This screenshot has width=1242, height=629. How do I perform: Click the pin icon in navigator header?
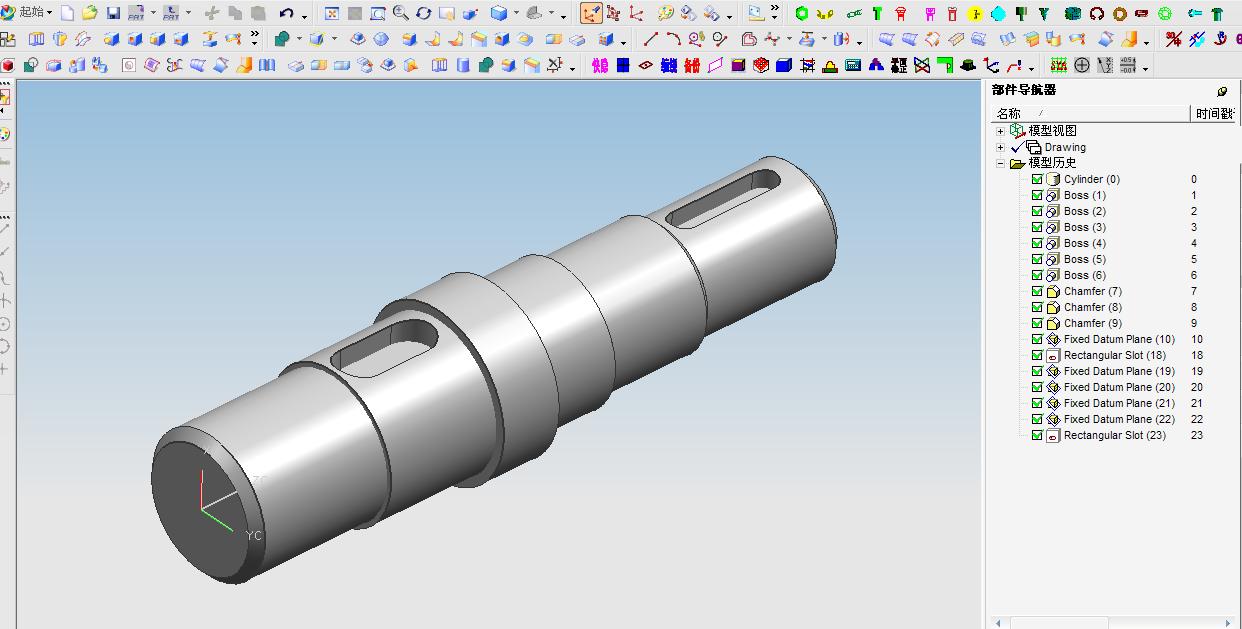point(1222,91)
